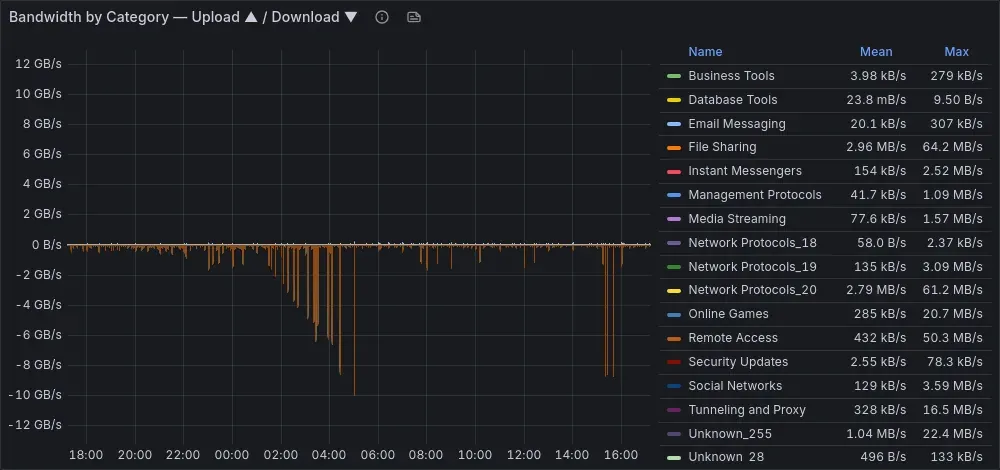Open the Instant Messengers red color swatch
This screenshot has height=470, width=1000.
tap(674, 172)
